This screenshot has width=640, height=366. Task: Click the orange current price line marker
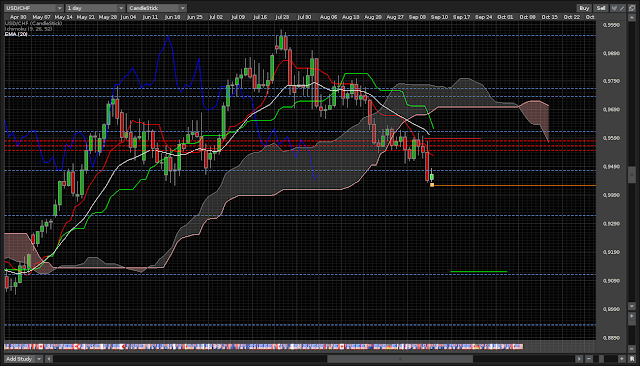click(x=432, y=185)
